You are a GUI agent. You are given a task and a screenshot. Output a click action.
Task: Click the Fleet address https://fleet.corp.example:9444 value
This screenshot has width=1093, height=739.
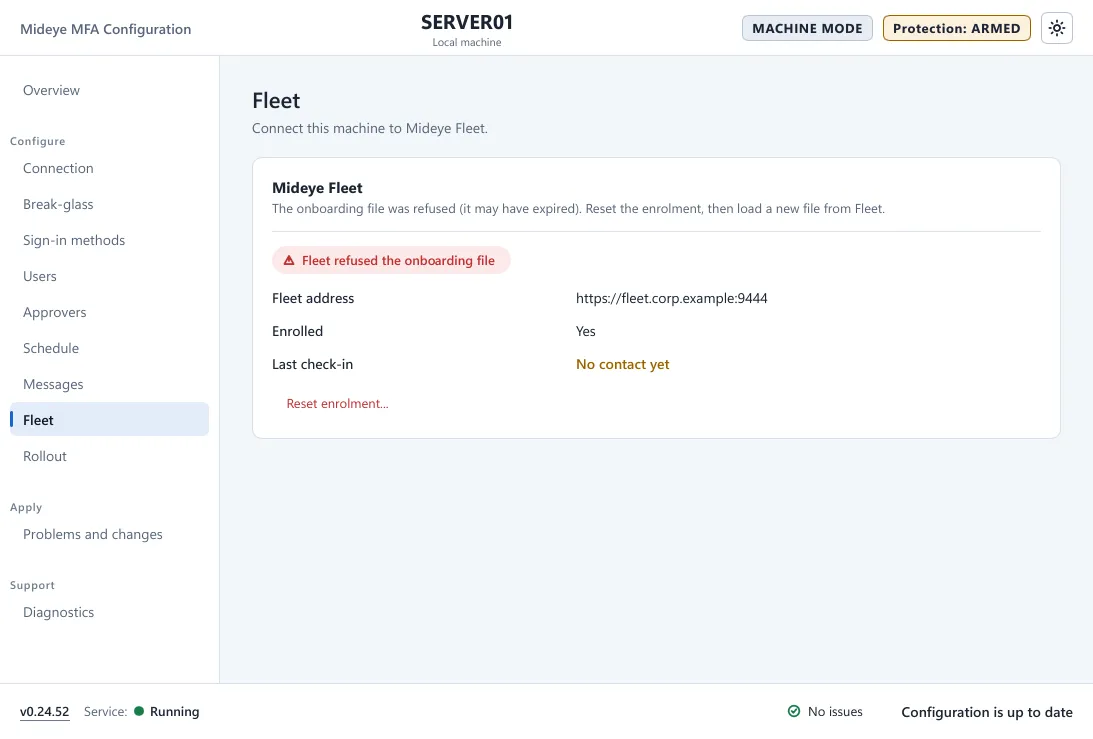point(671,298)
